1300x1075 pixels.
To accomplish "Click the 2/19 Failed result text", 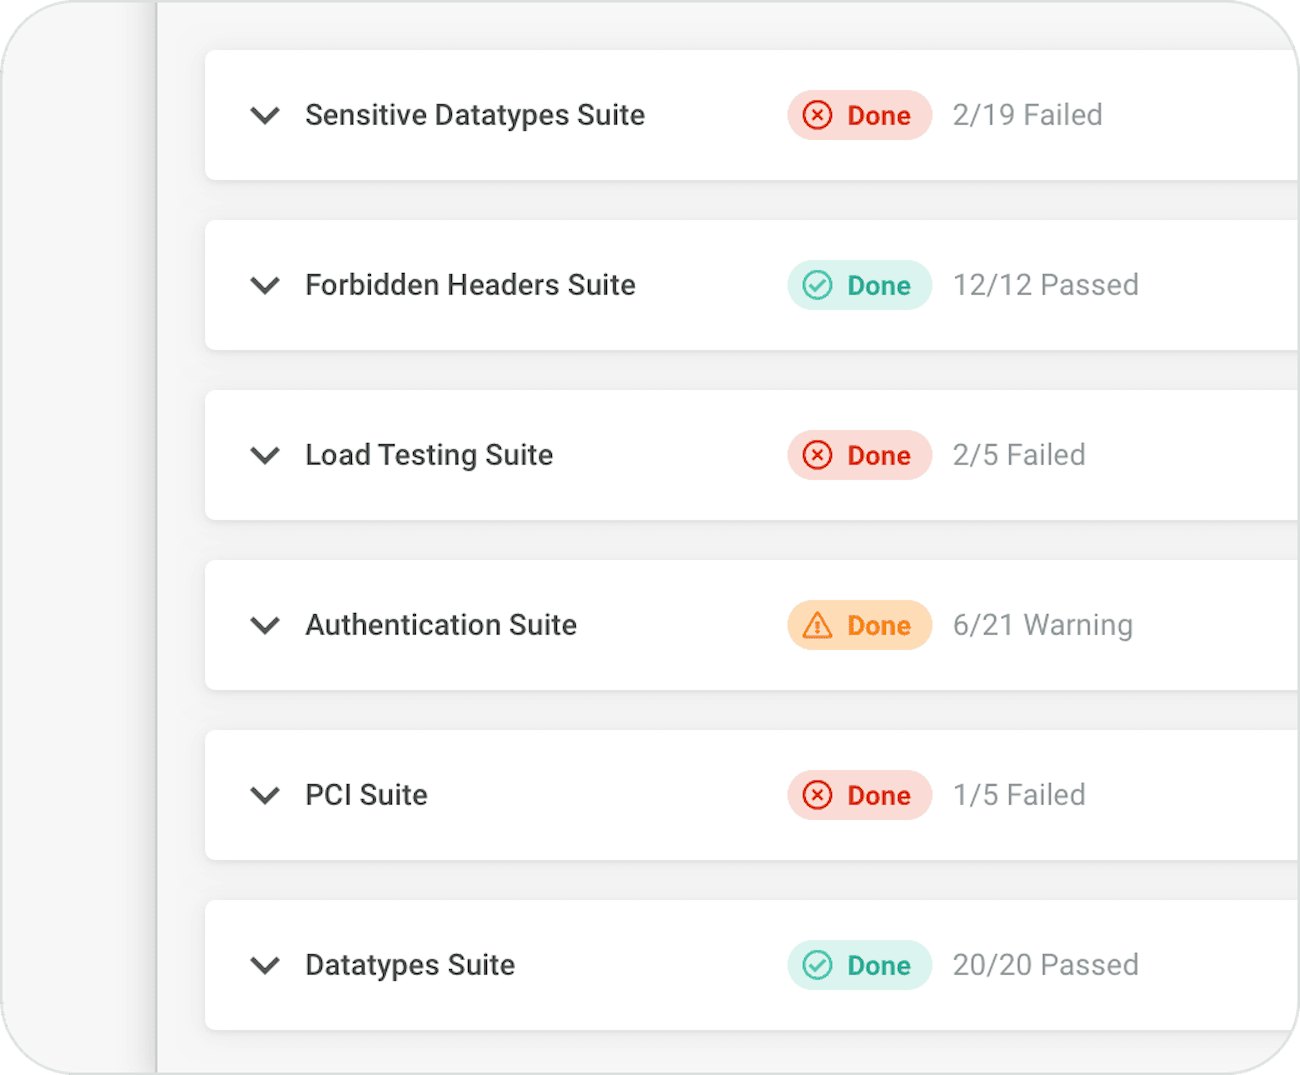I will point(1027,115).
